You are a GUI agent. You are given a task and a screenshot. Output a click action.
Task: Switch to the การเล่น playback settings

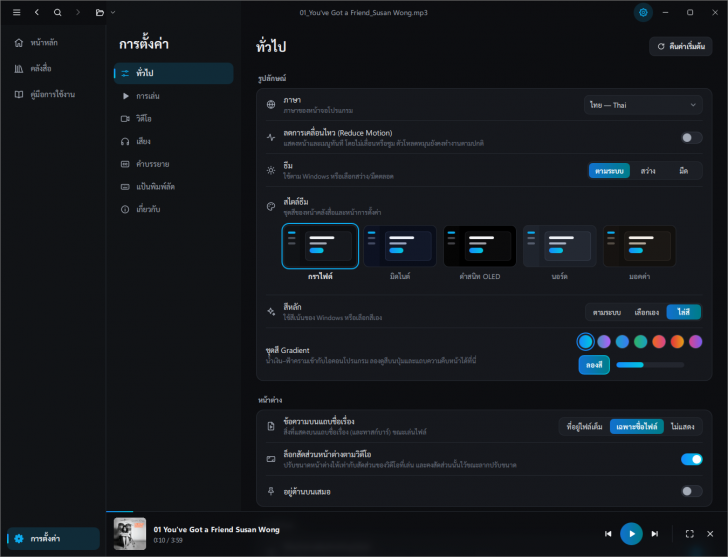click(173, 96)
